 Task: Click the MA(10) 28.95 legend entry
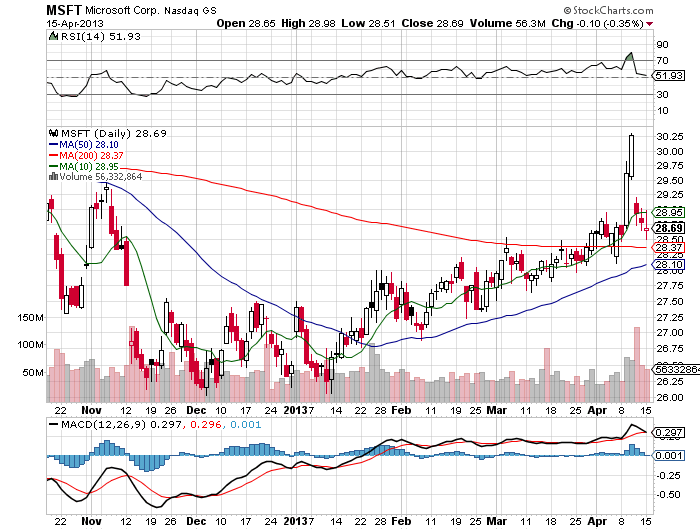click(89, 167)
